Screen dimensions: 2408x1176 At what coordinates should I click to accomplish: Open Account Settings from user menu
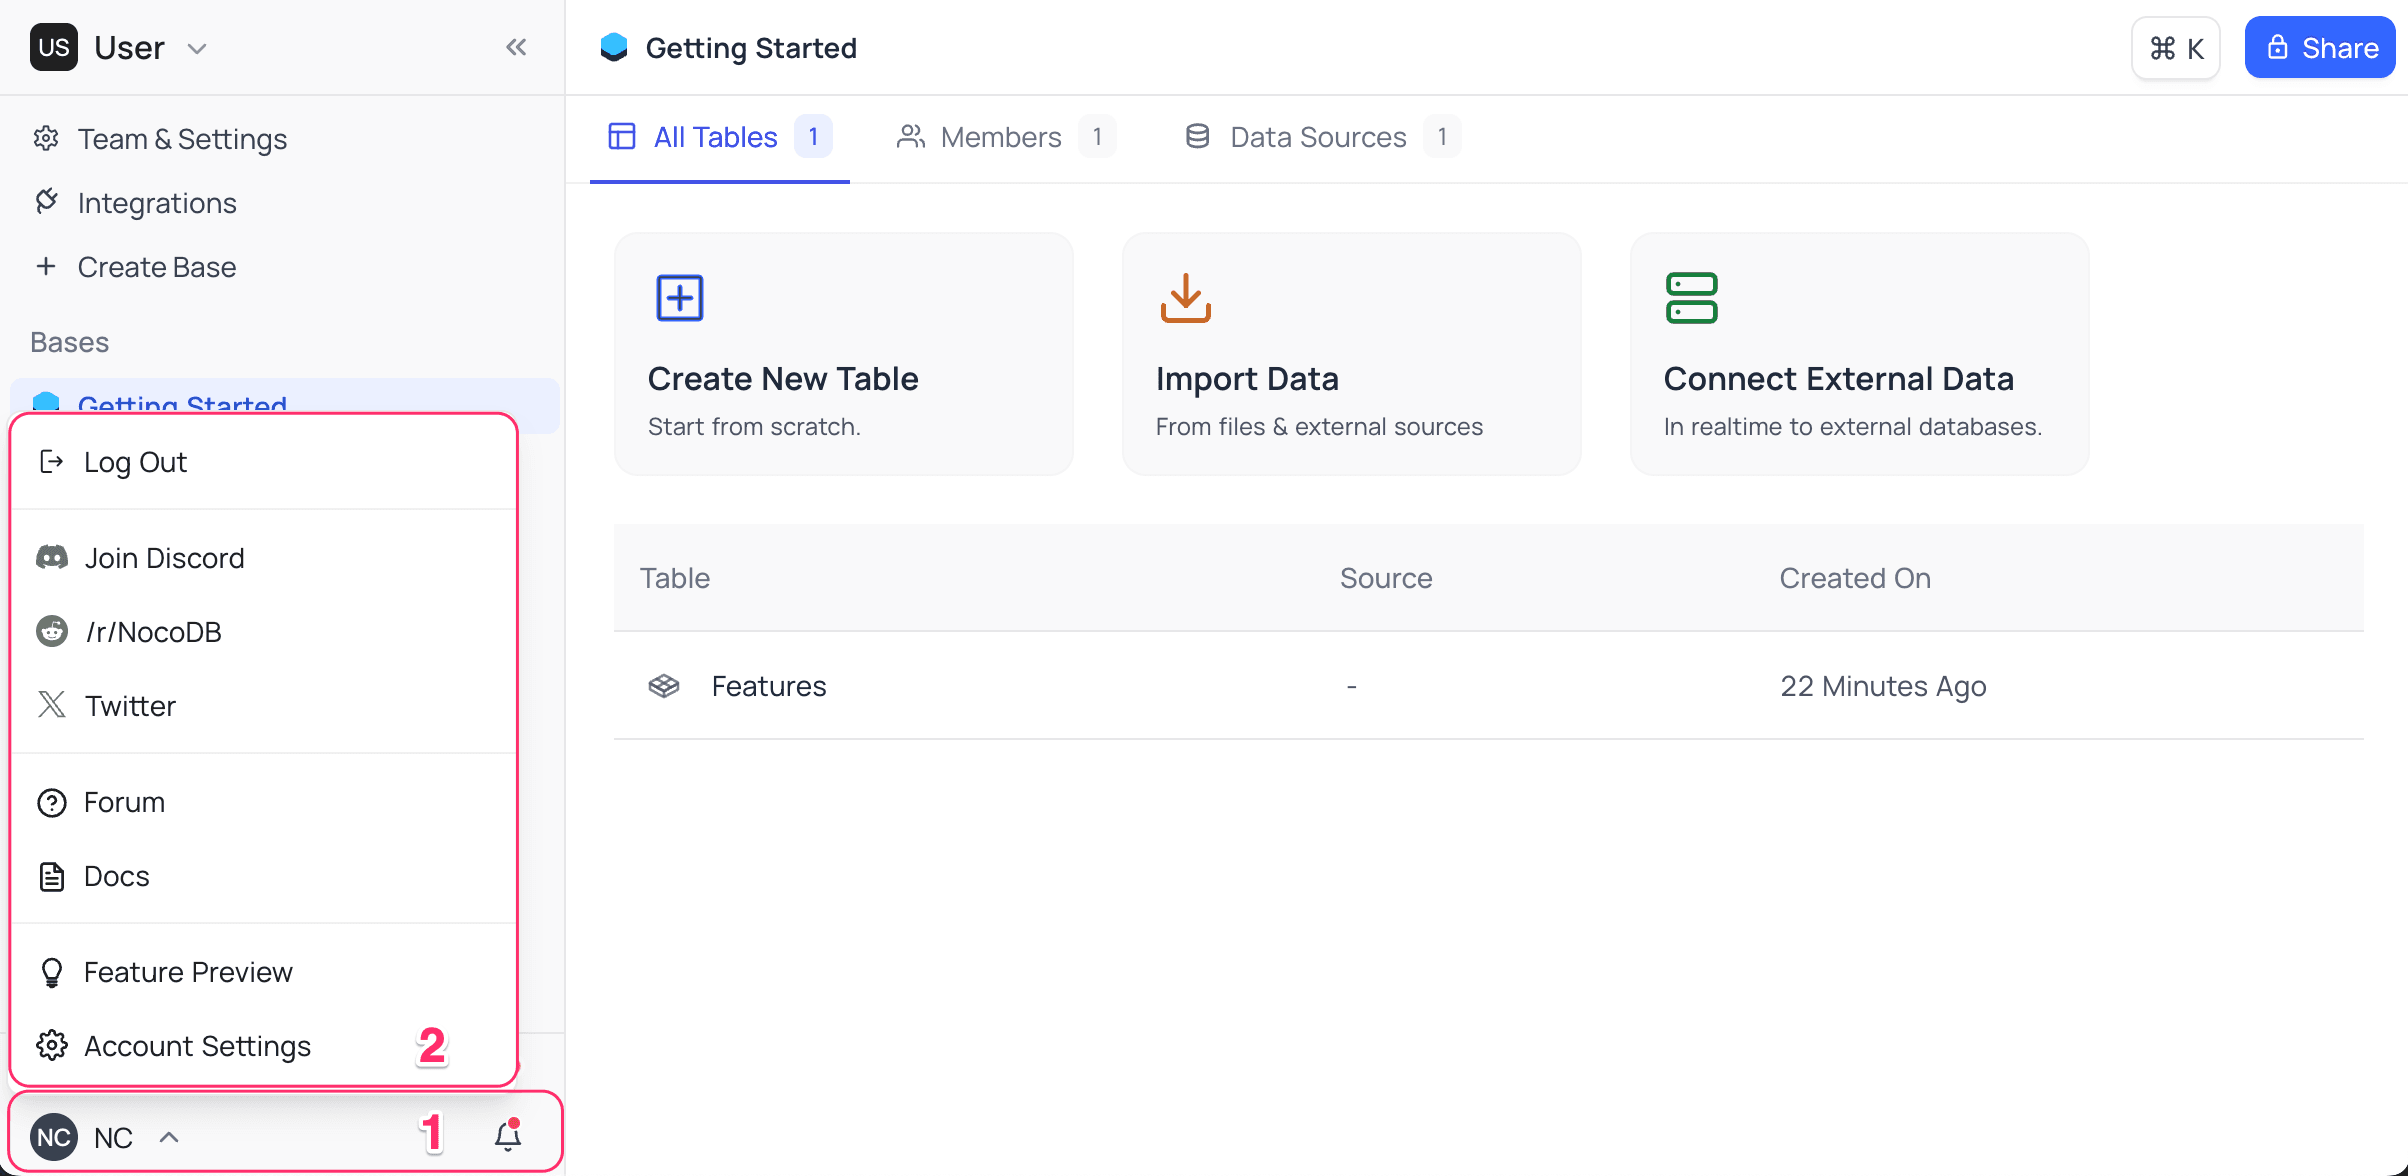coord(197,1046)
